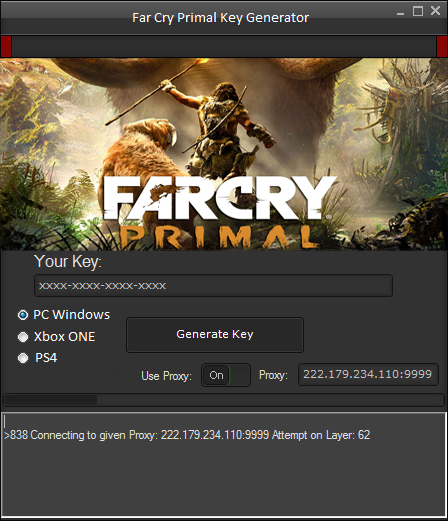Click the Your Key label

68,261
